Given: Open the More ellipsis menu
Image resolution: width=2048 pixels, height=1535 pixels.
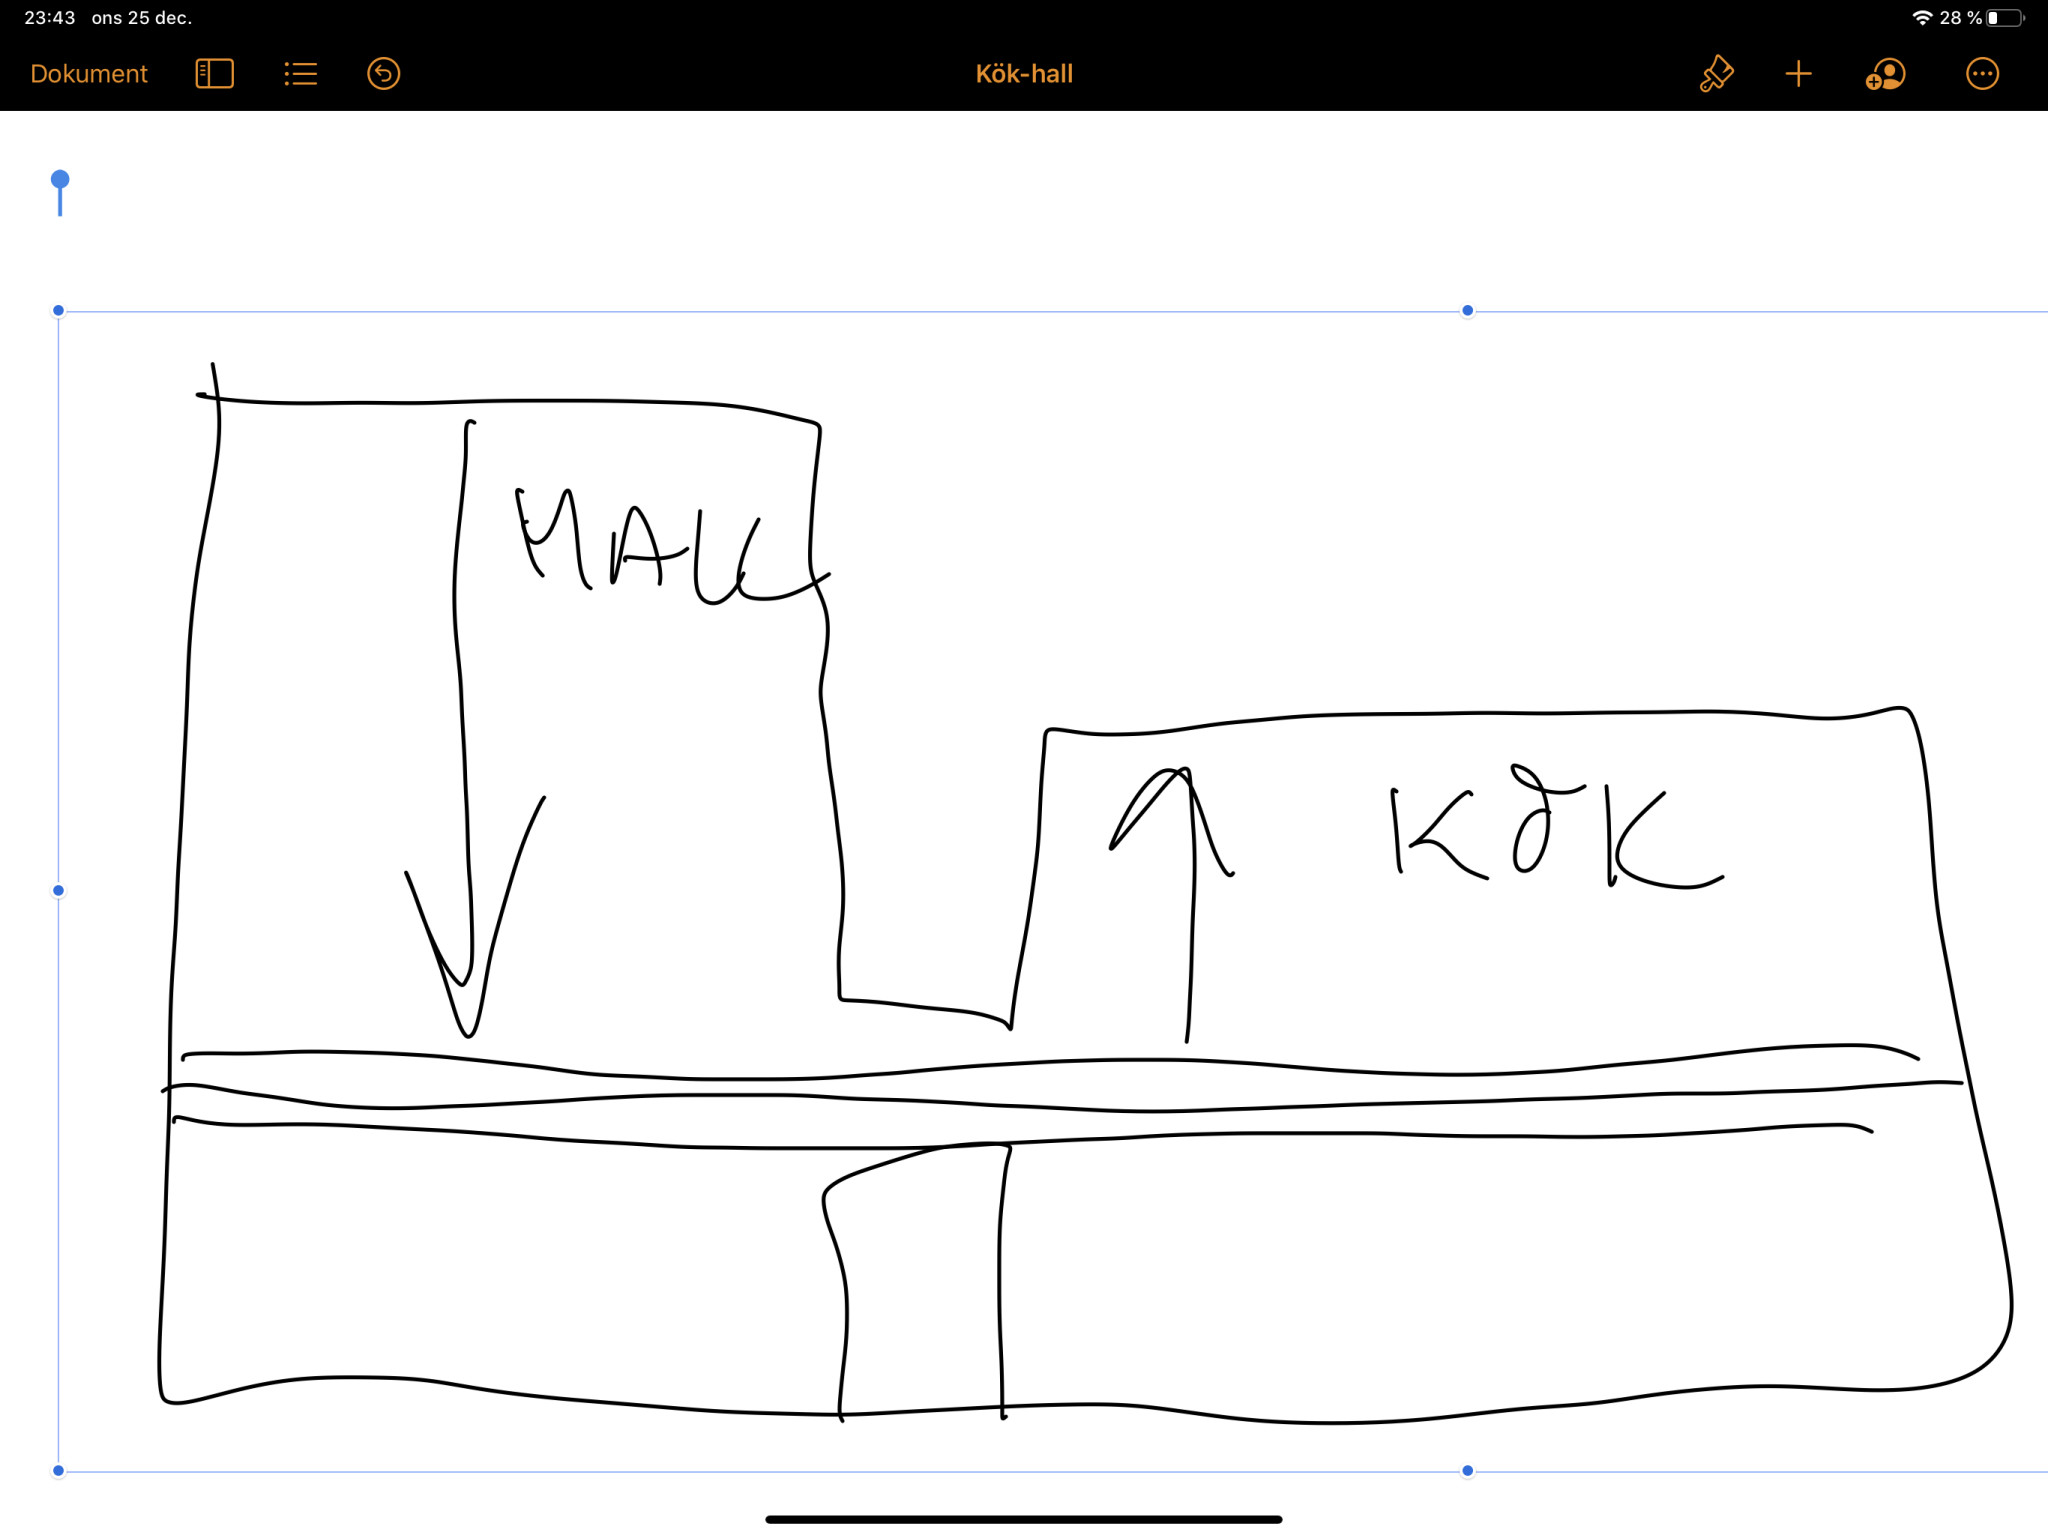Looking at the screenshot, I should point(1982,74).
